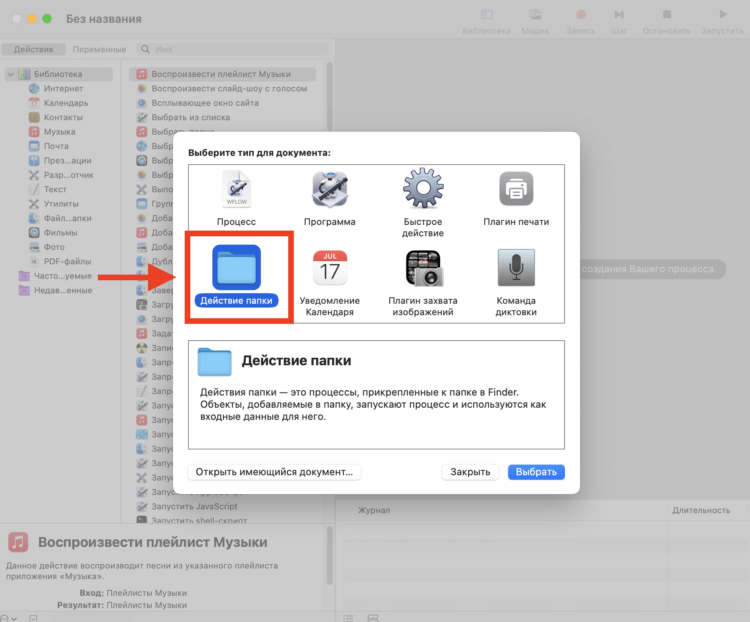Select action Воспроизвести плейлист Музыки
The width and height of the screenshot is (750, 622).
coord(222,74)
